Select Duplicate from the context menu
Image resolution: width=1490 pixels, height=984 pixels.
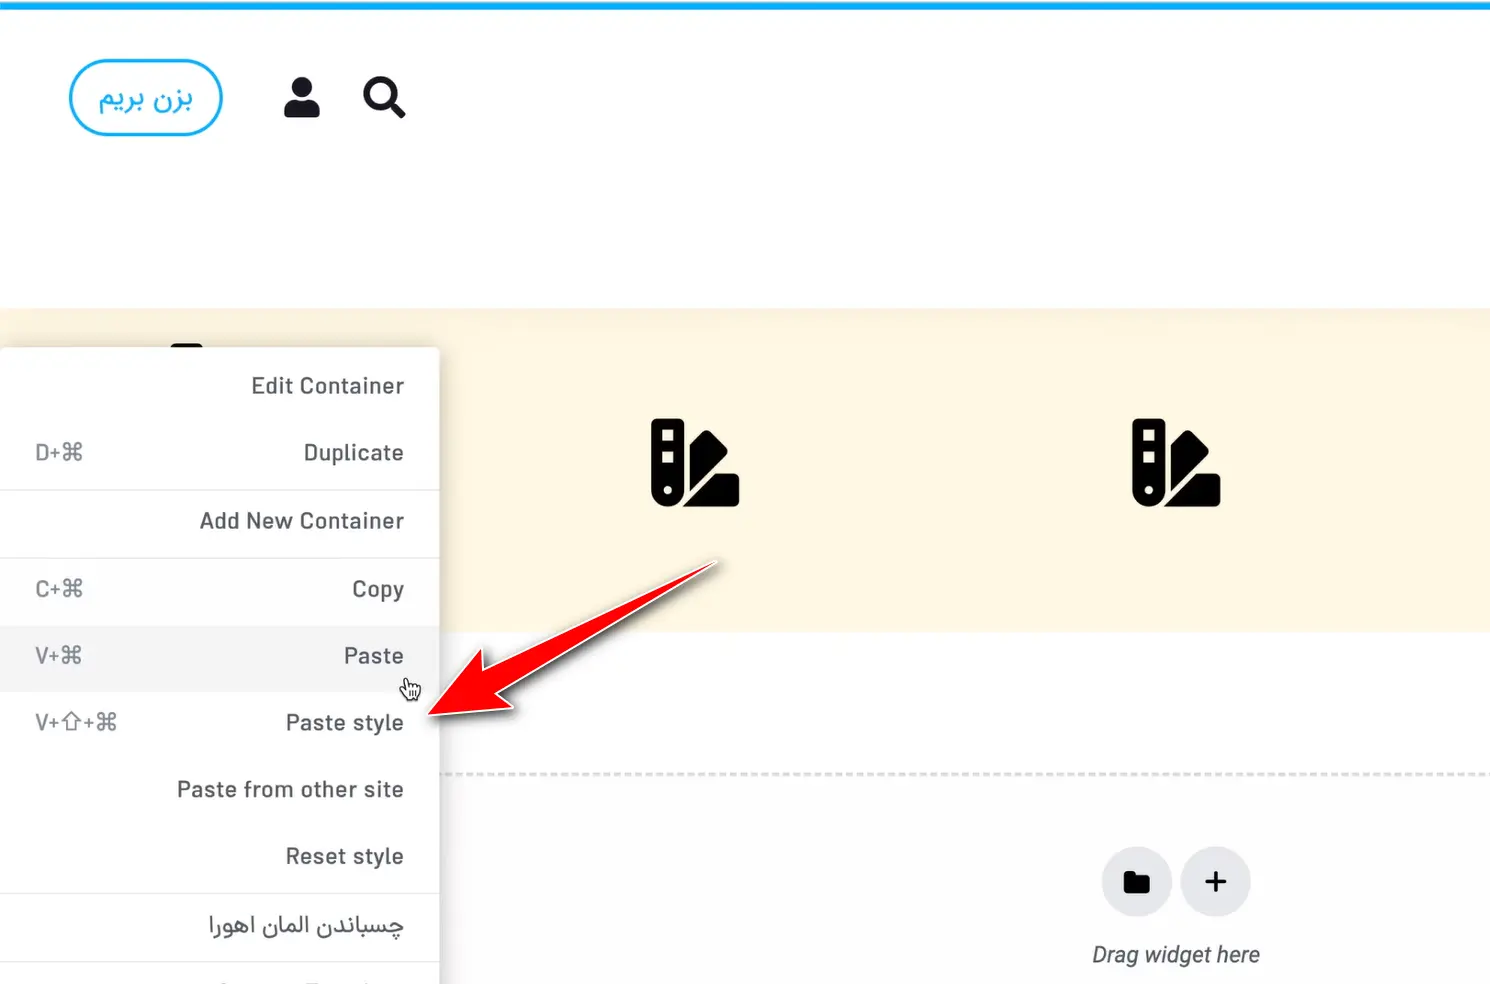coord(353,452)
